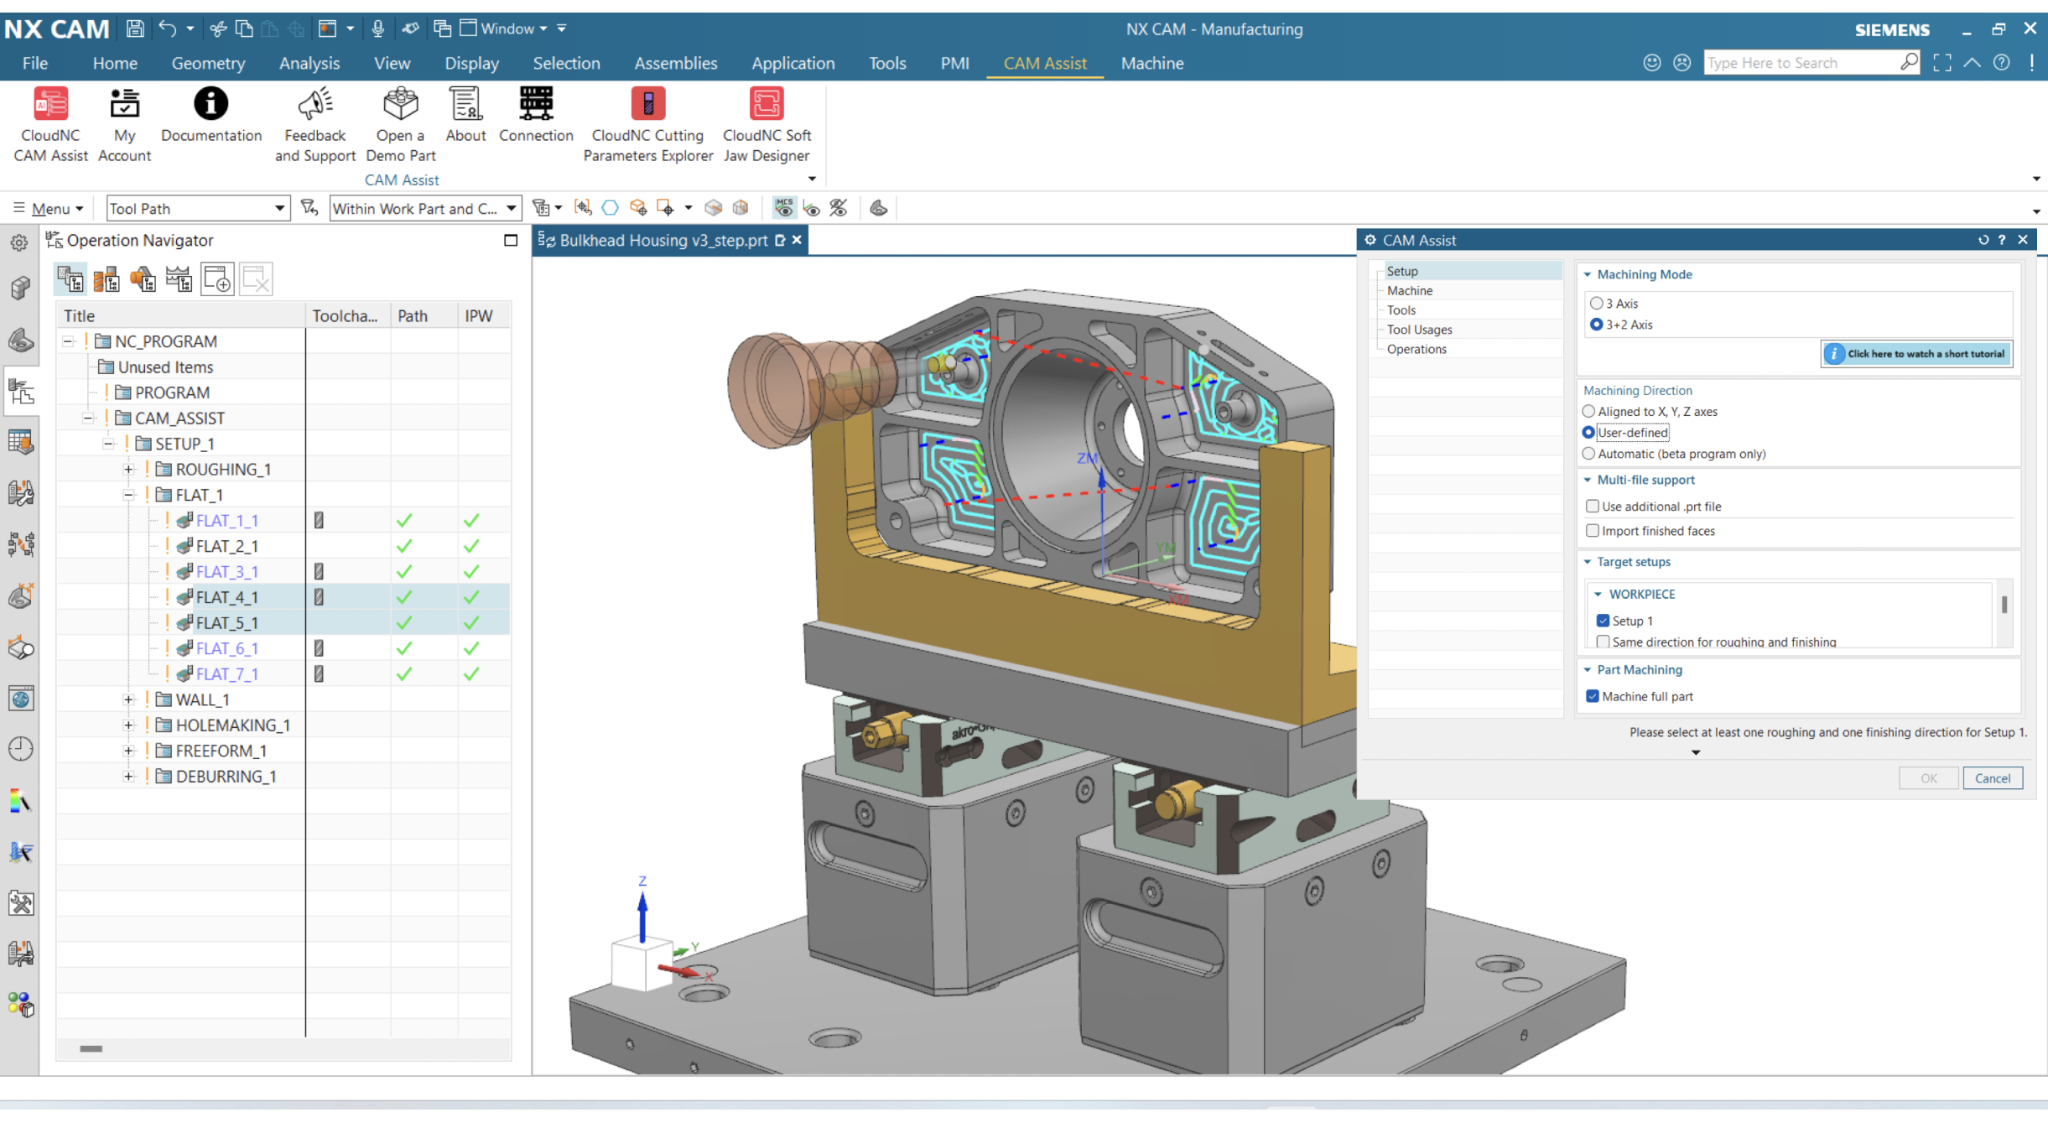The image size is (2048, 1122).
Task: Toggle Machine full part checkbox
Action: [x=1593, y=696]
